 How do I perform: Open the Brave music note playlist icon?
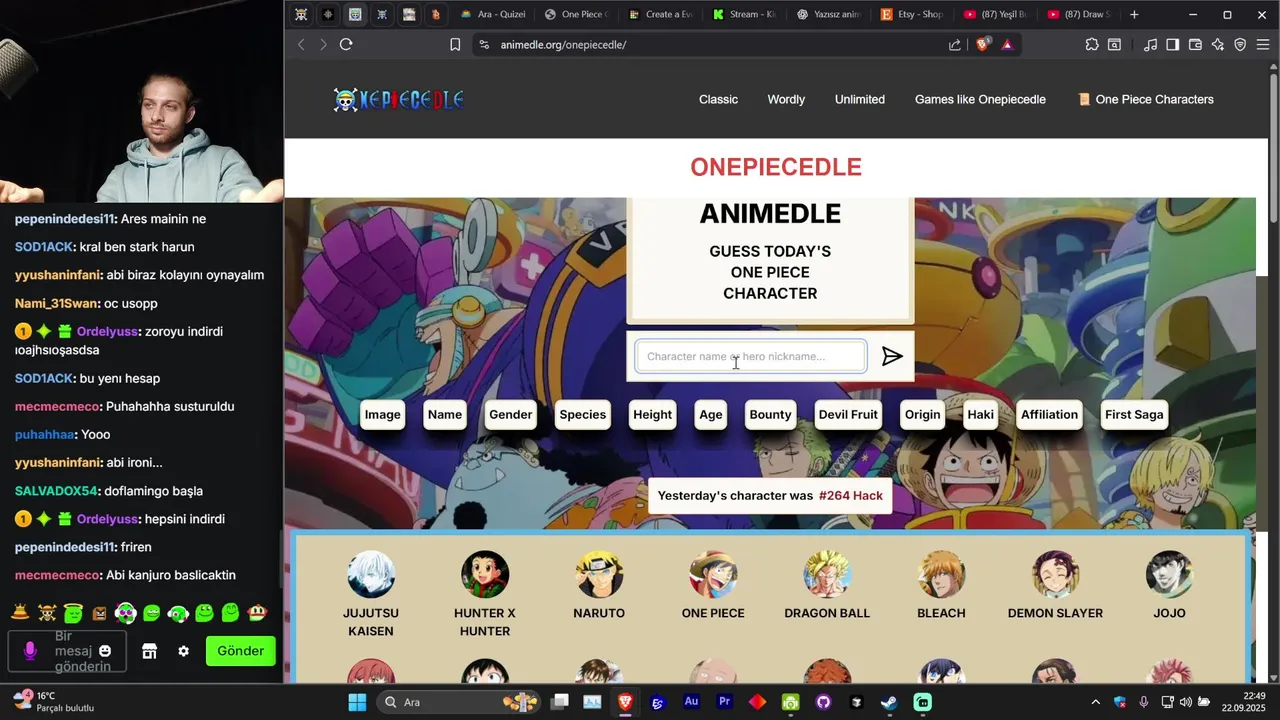click(x=1151, y=44)
